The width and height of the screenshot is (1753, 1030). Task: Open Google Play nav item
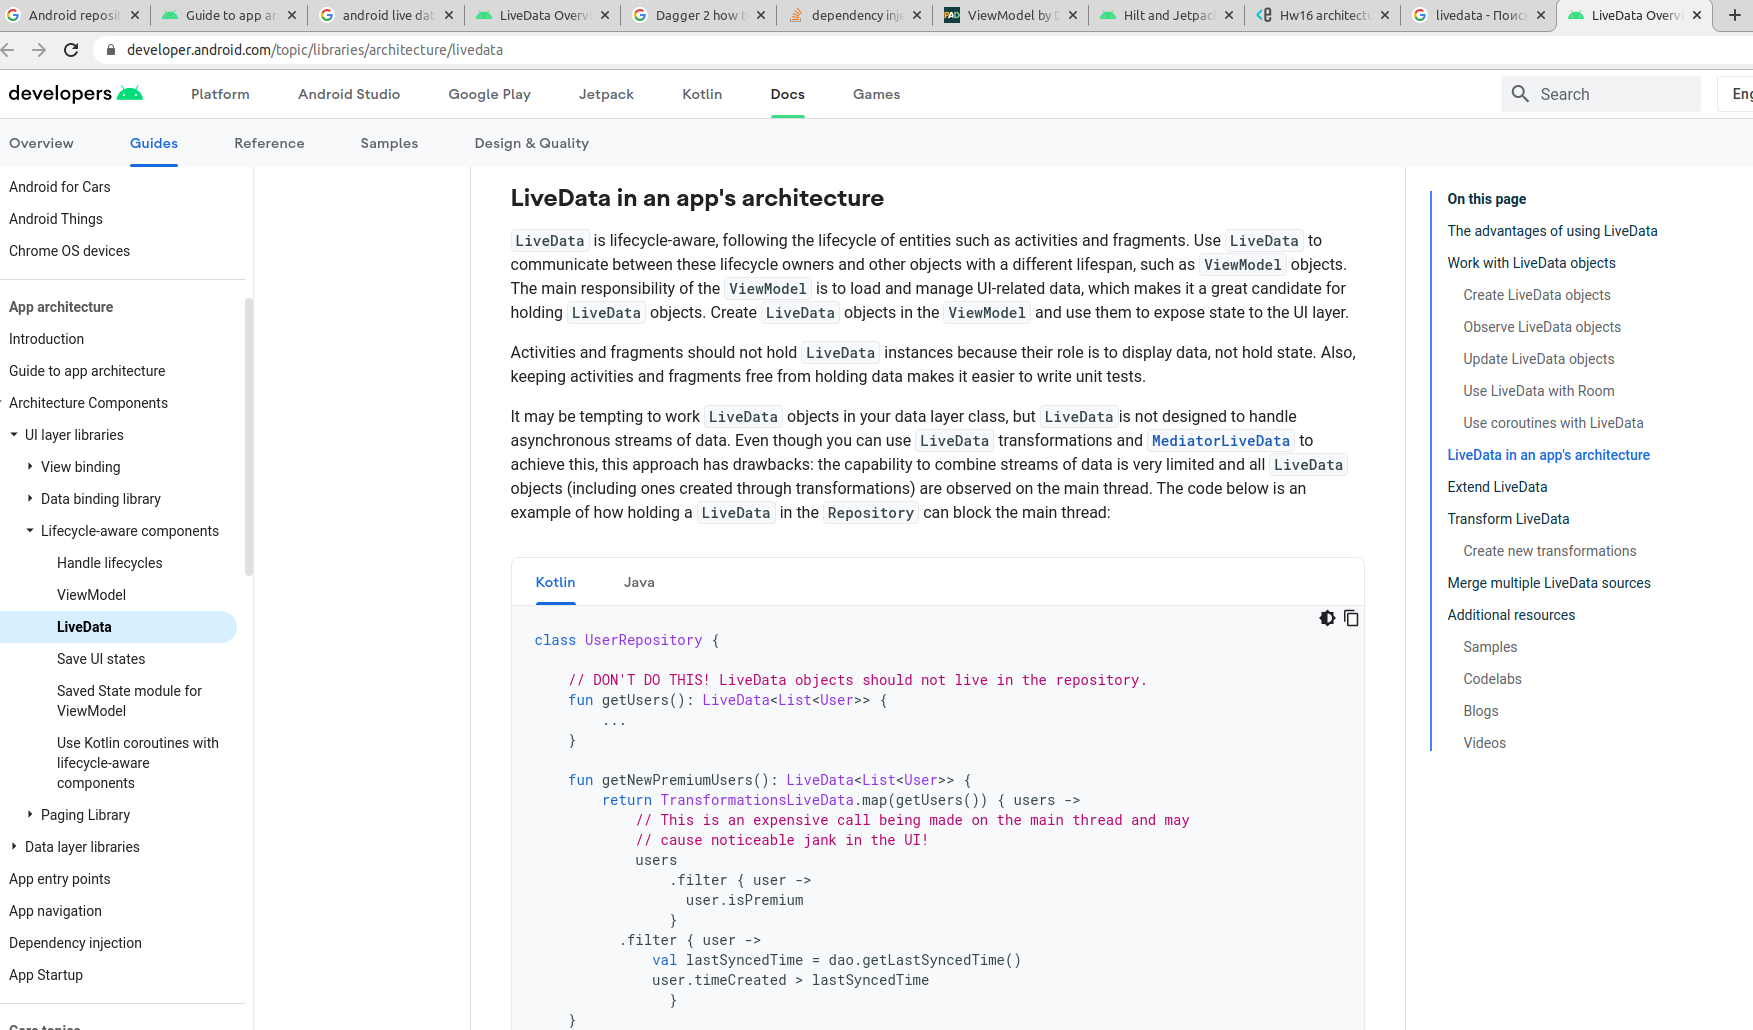[489, 94]
